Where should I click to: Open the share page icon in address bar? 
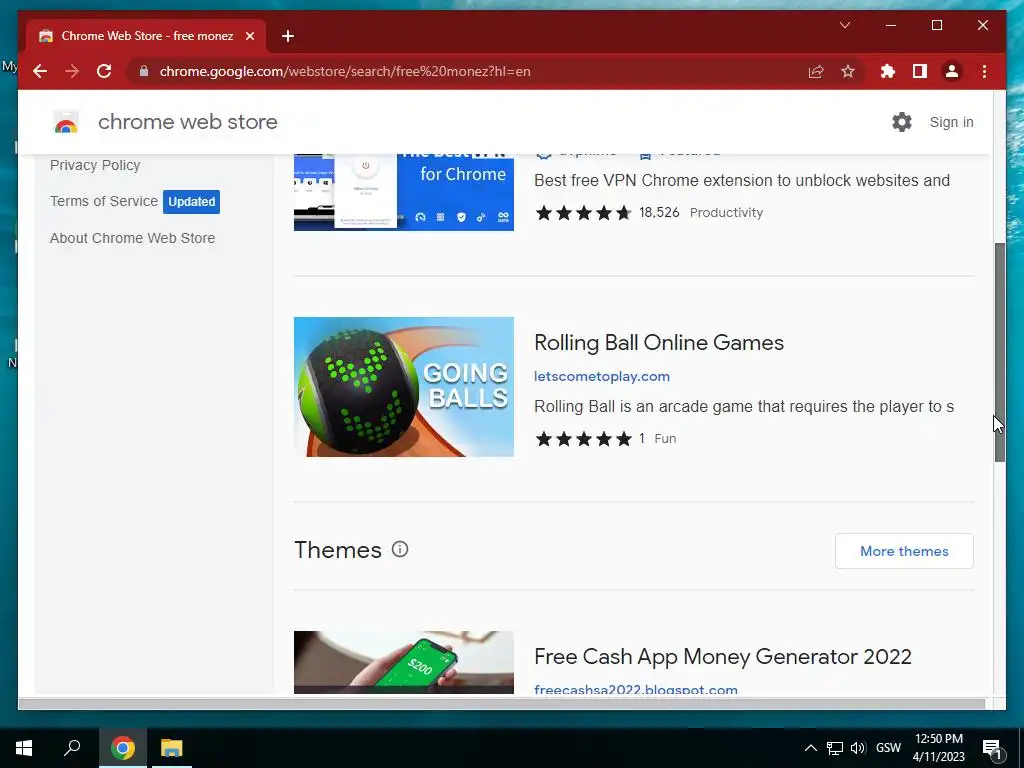tap(816, 71)
